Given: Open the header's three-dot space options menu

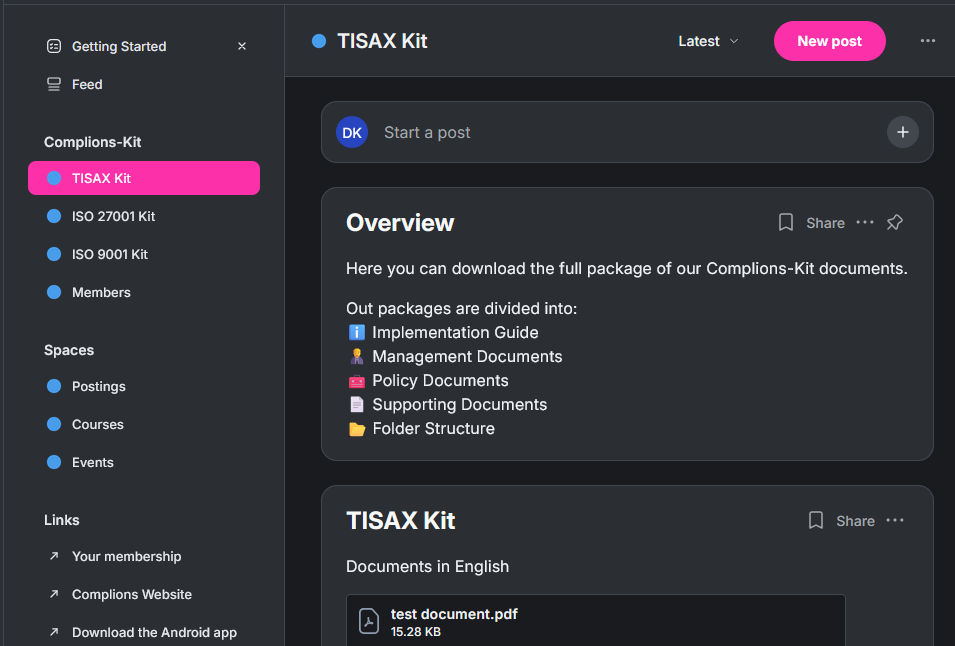Looking at the screenshot, I should point(928,41).
